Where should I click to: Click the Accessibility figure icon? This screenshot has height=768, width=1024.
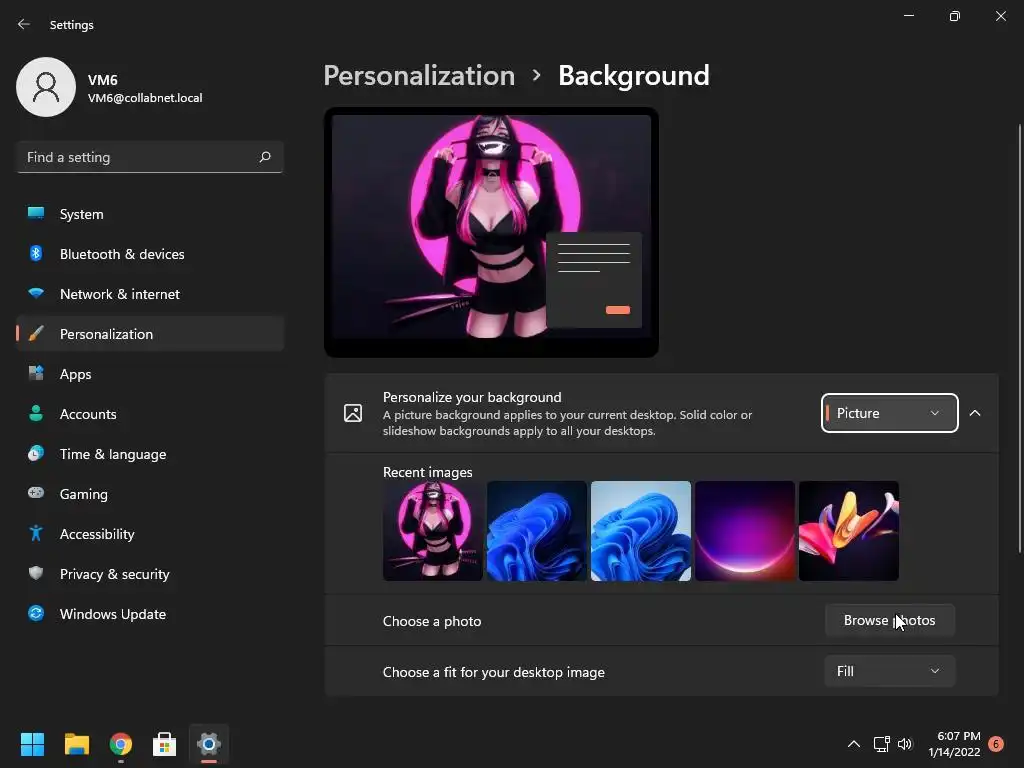coord(36,534)
